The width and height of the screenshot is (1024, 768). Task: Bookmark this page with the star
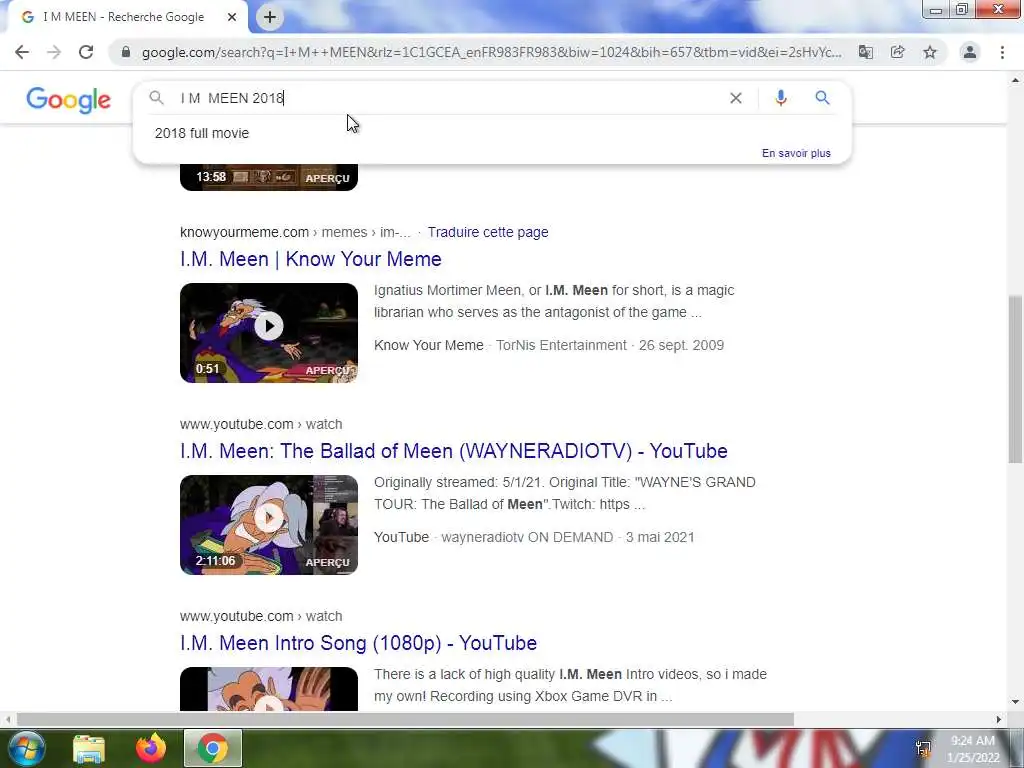click(930, 52)
